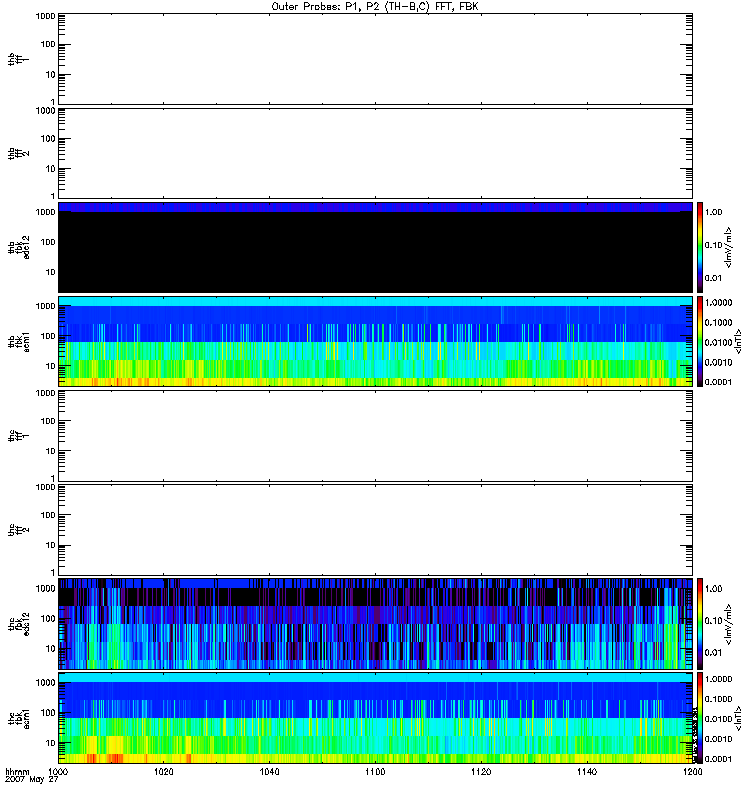Click the thc edc12 color bar

tap(700, 624)
